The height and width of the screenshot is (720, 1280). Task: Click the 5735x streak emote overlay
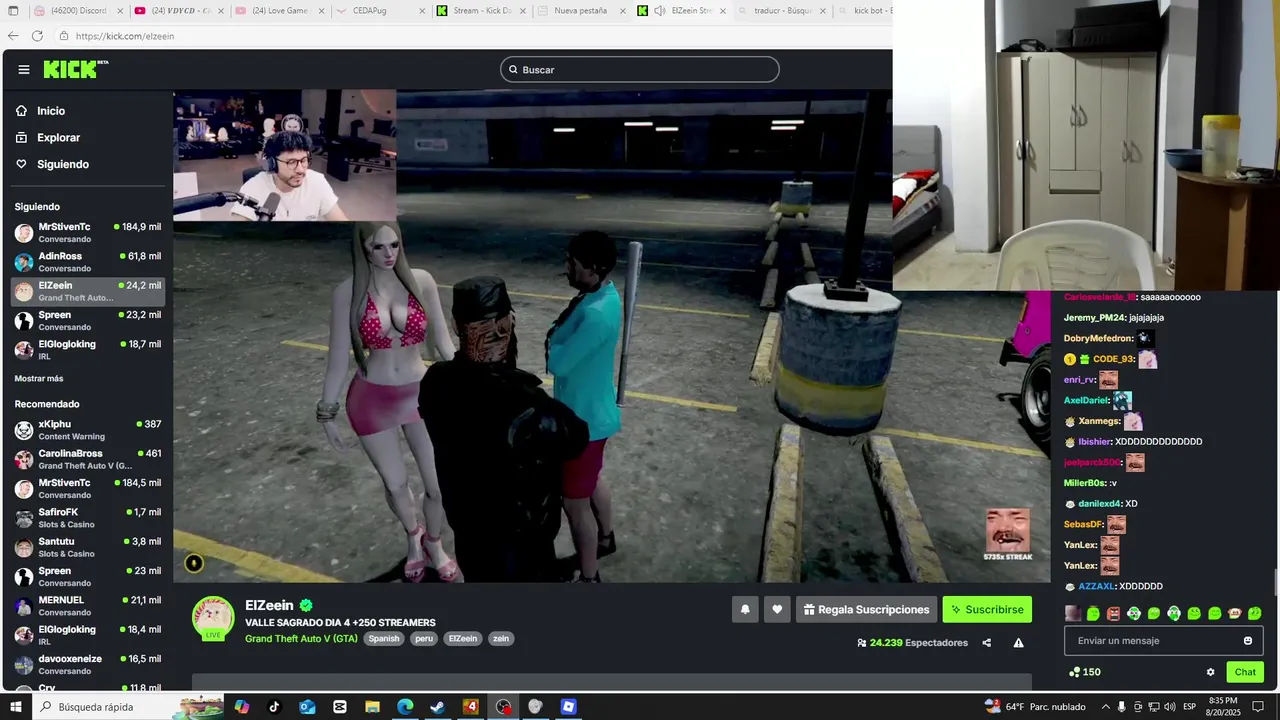point(1007,535)
